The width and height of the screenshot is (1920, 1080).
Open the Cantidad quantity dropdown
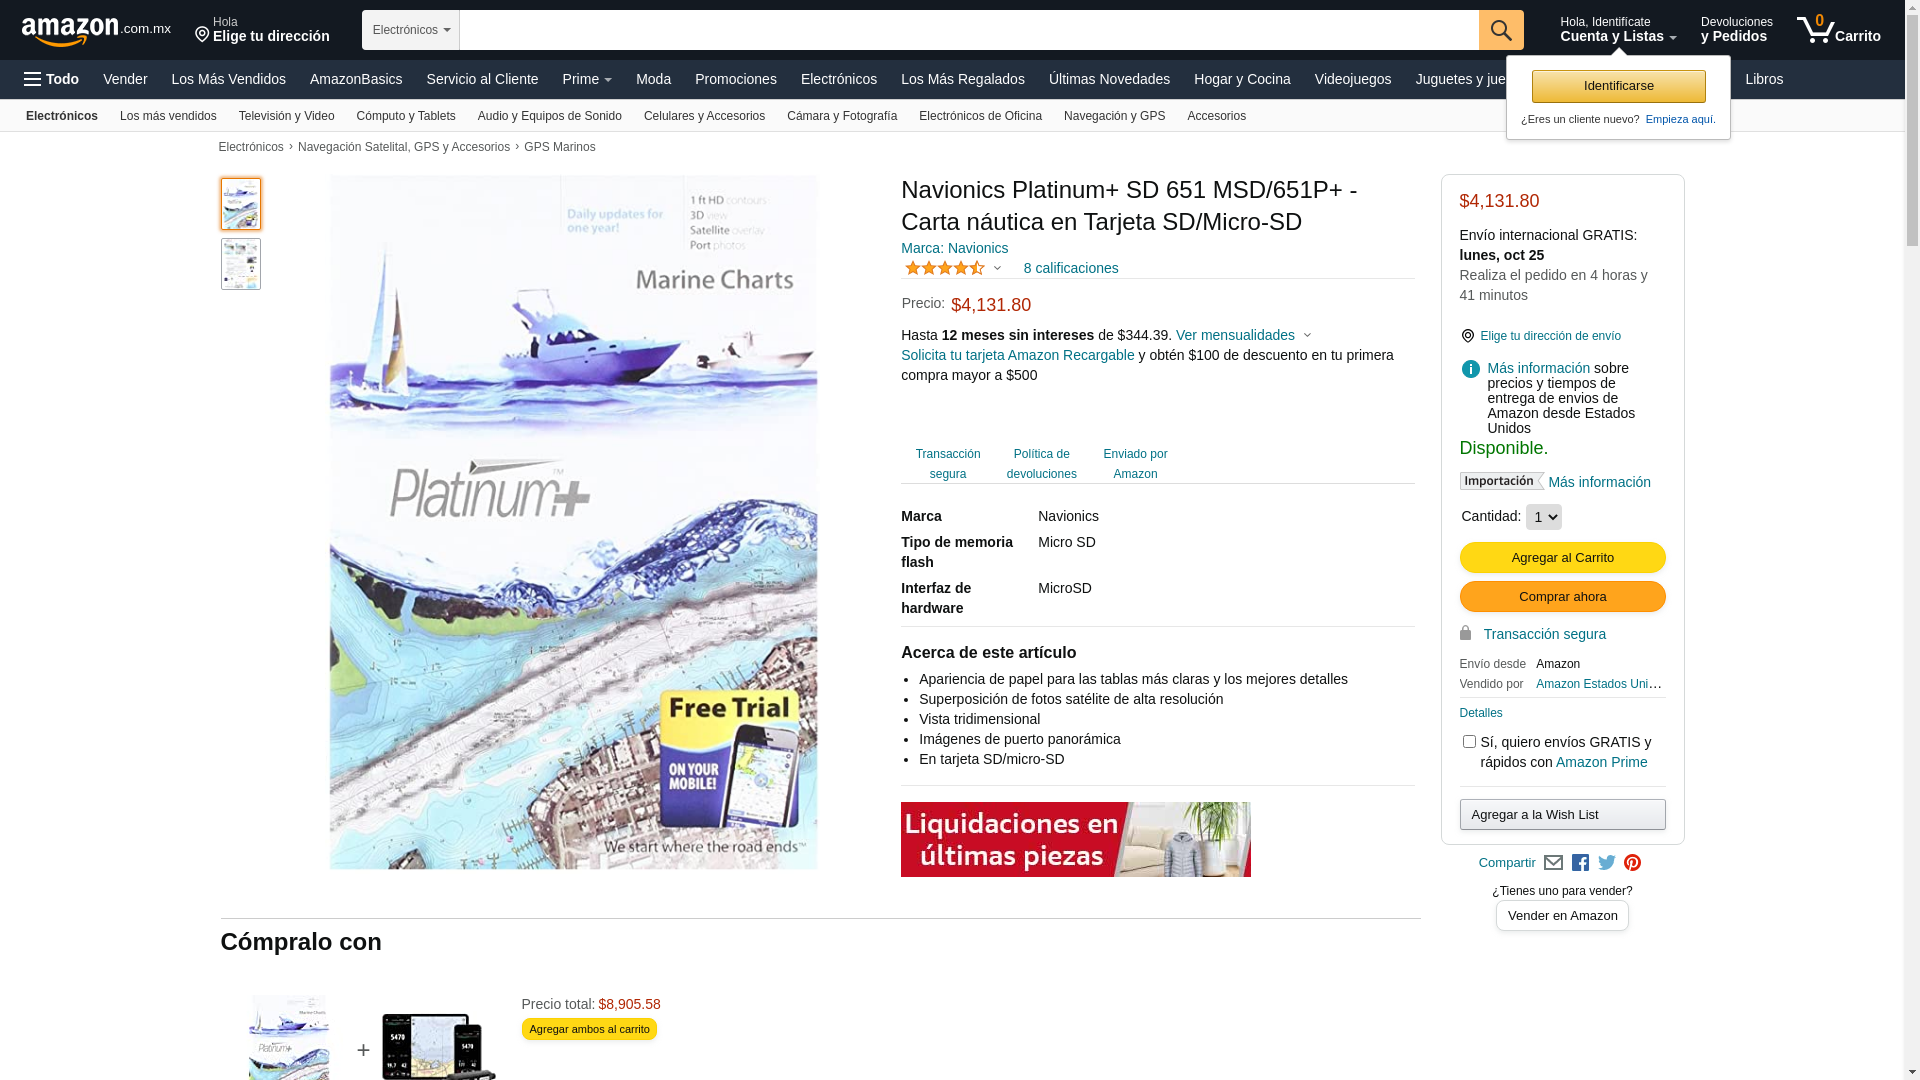click(x=1543, y=517)
